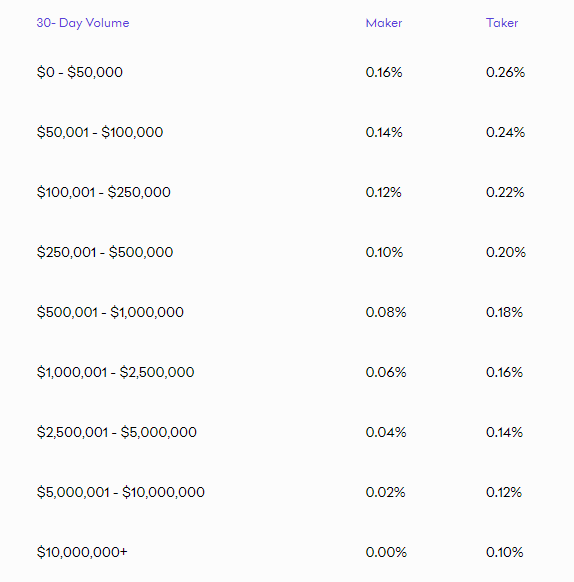Image resolution: width=574 pixels, height=582 pixels.
Task: Select the $250,001 - $500,000 volume row
Action: pos(105,252)
